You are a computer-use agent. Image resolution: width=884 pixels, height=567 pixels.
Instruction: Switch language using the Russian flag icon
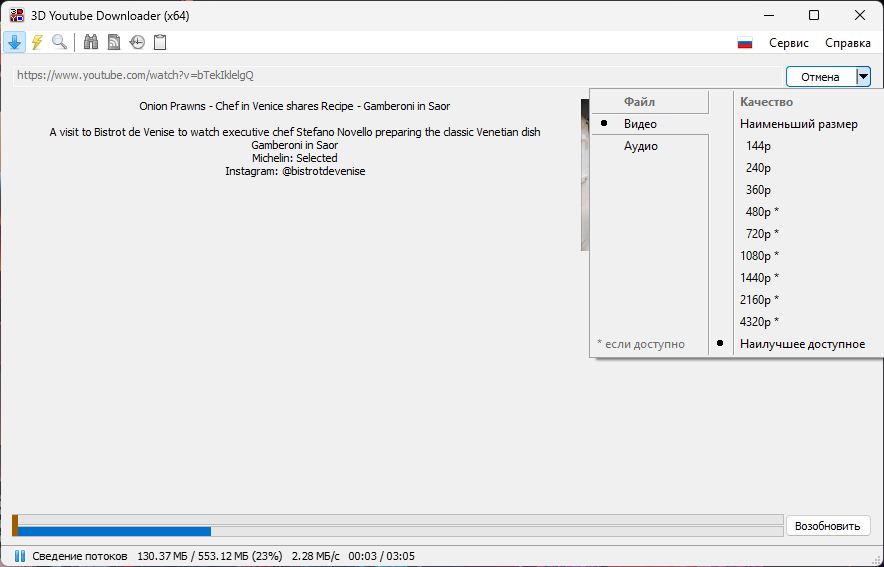tap(745, 43)
